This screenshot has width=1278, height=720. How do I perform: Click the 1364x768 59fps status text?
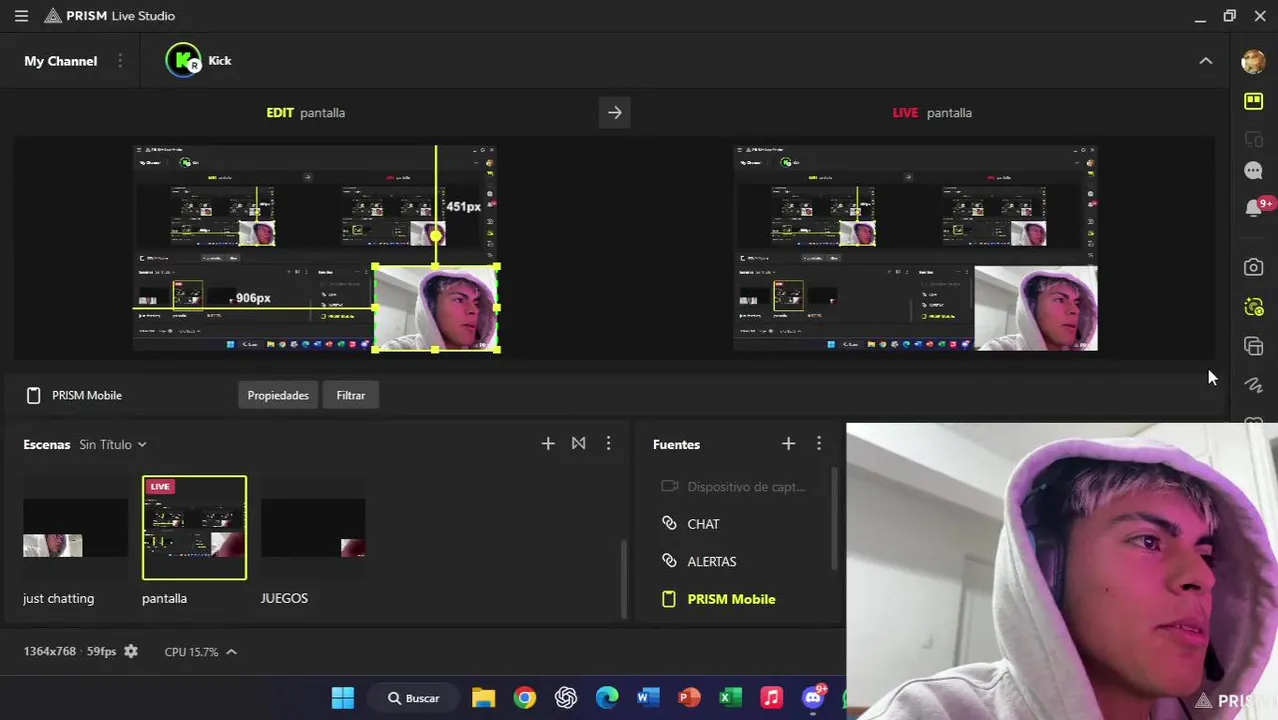pyautogui.click(x=70, y=651)
